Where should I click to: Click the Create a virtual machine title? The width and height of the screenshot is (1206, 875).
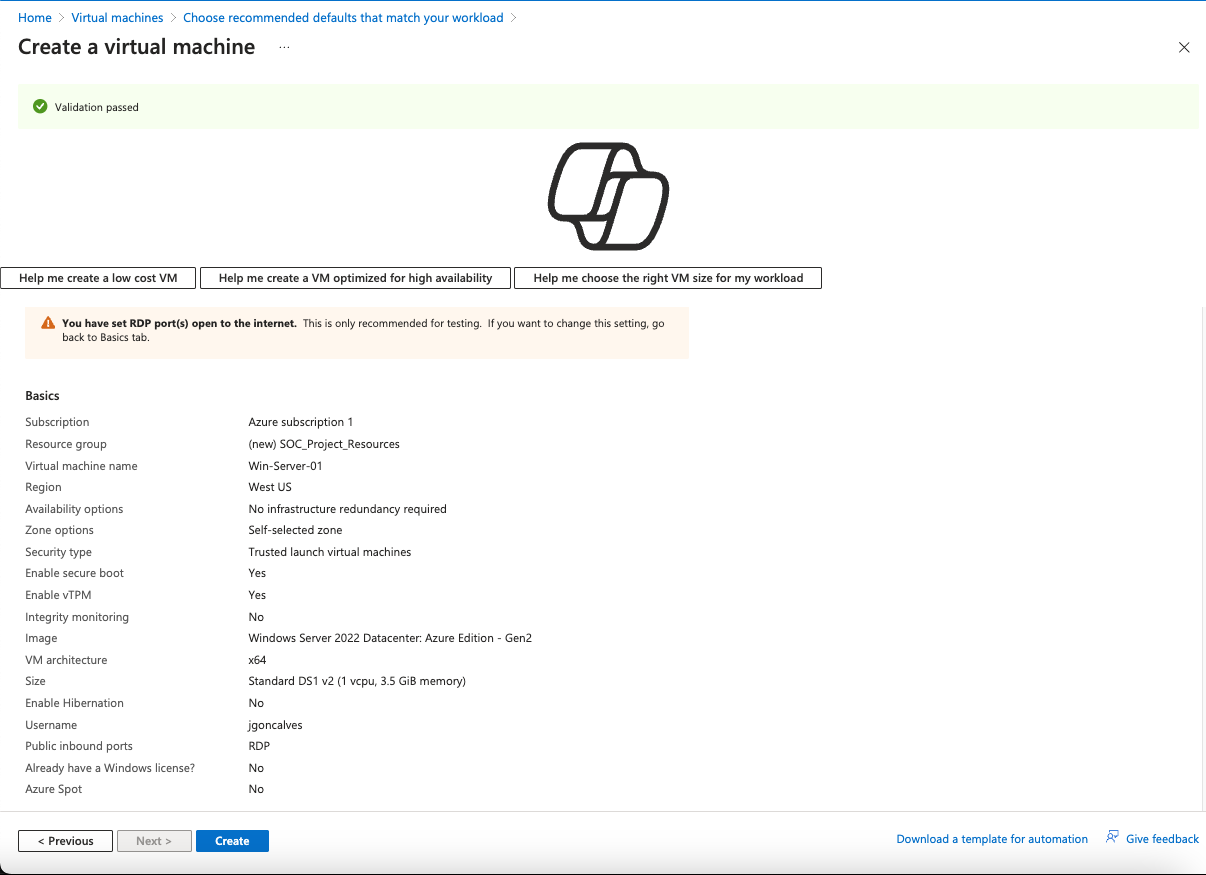[x=137, y=47]
